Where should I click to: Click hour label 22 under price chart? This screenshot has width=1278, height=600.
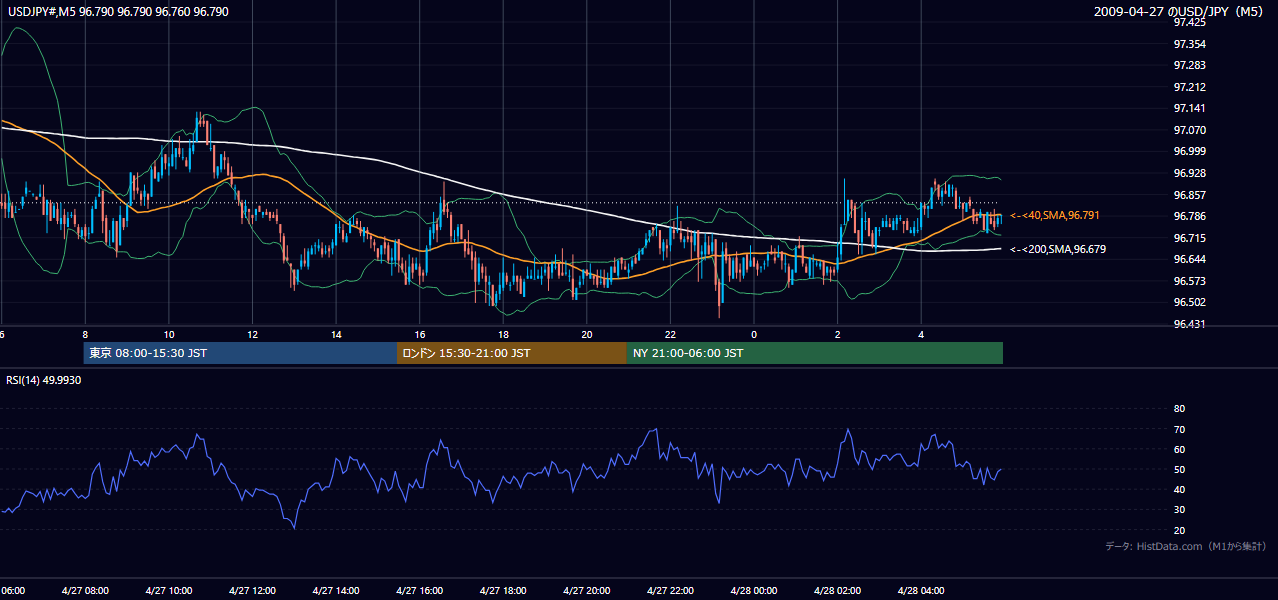670,334
